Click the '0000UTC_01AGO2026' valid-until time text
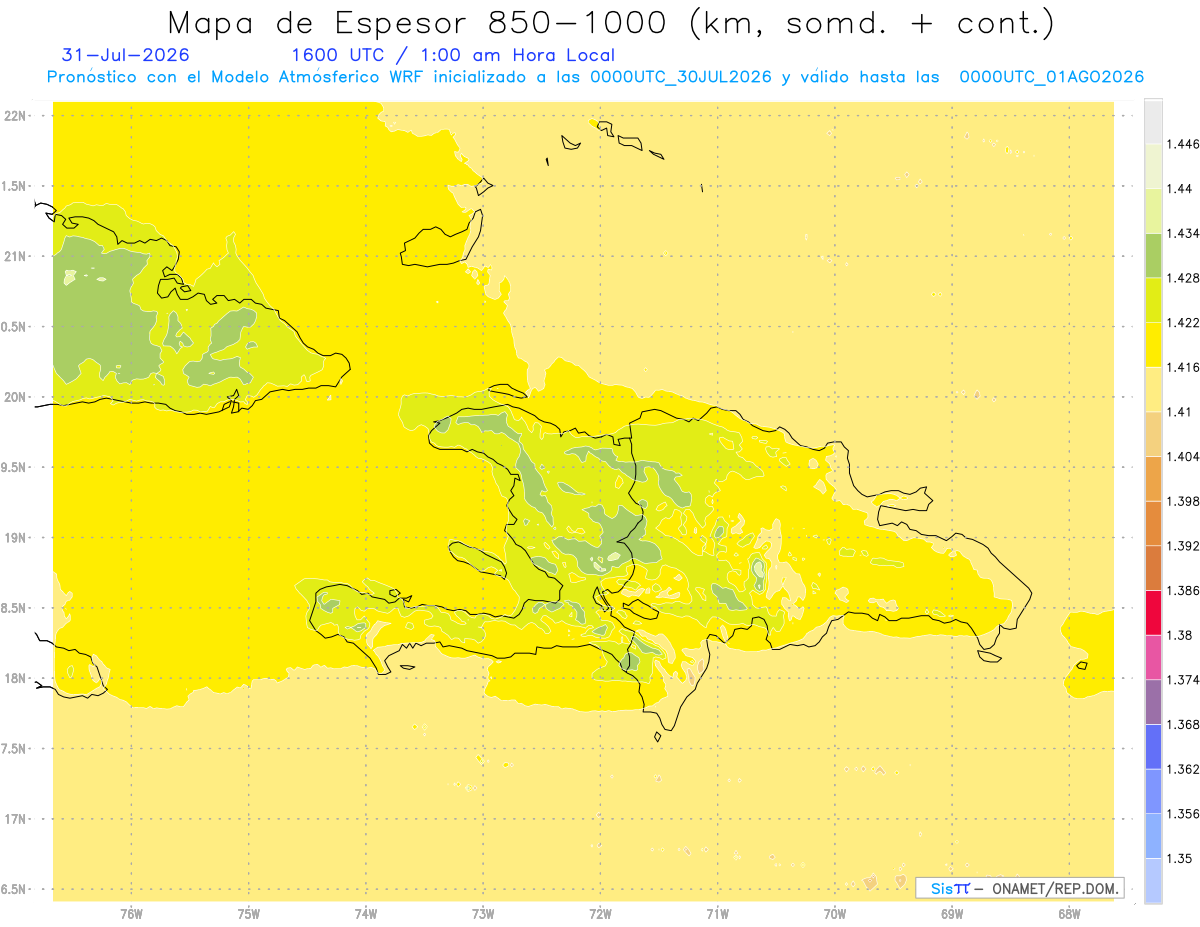Screen dimensions: 1200x927 (x=1052, y=77)
